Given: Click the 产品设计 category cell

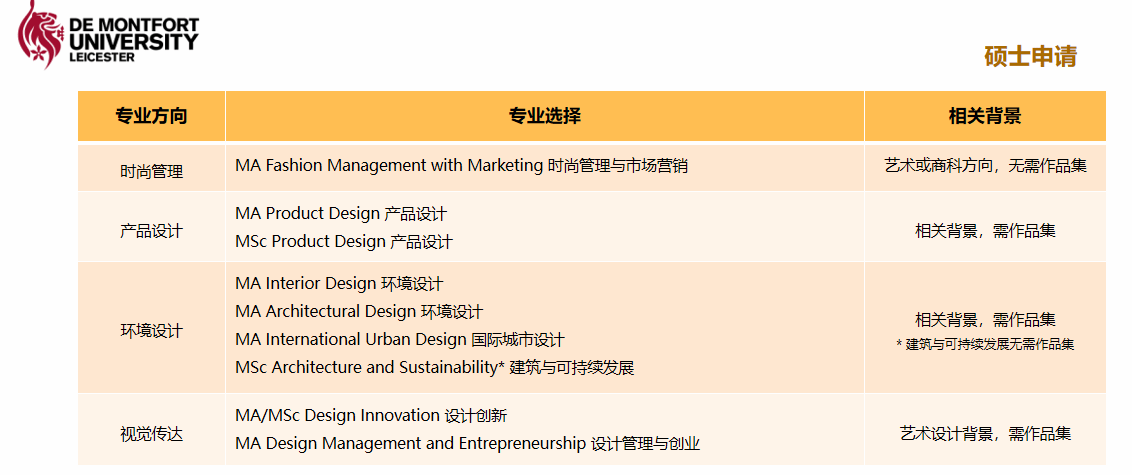Looking at the screenshot, I should pyautogui.click(x=151, y=231).
